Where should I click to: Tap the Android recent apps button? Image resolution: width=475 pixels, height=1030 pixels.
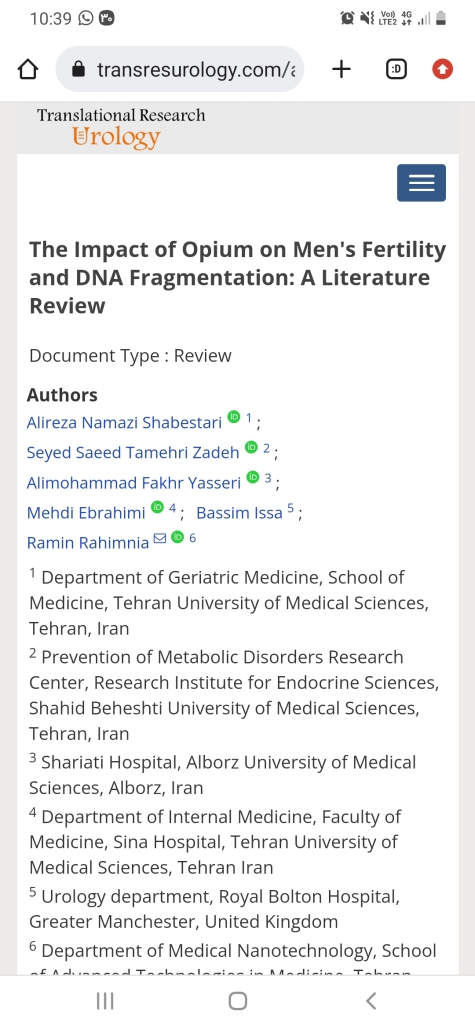[105, 1001]
